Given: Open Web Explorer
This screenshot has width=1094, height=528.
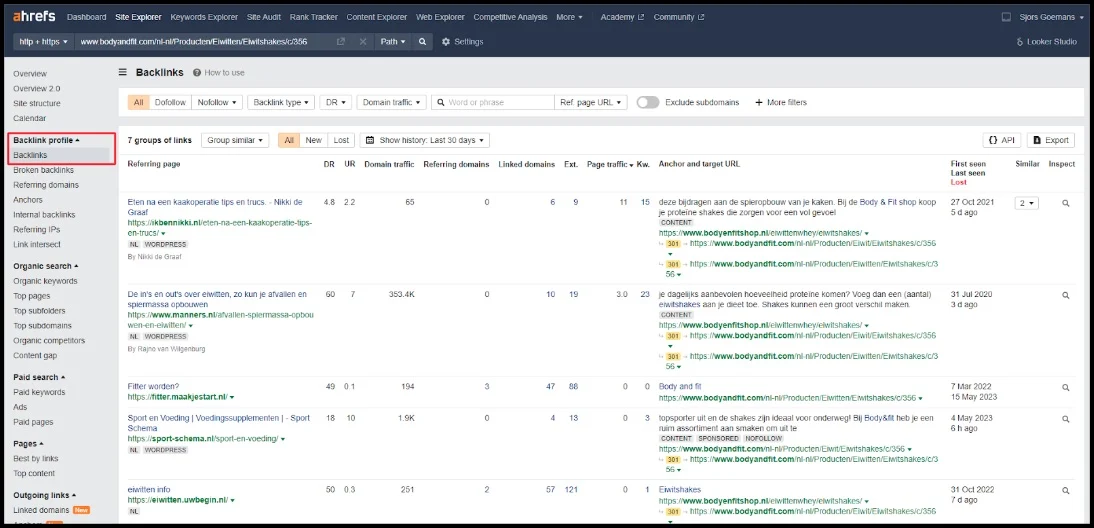Looking at the screenshot, I should coord(440,17).
